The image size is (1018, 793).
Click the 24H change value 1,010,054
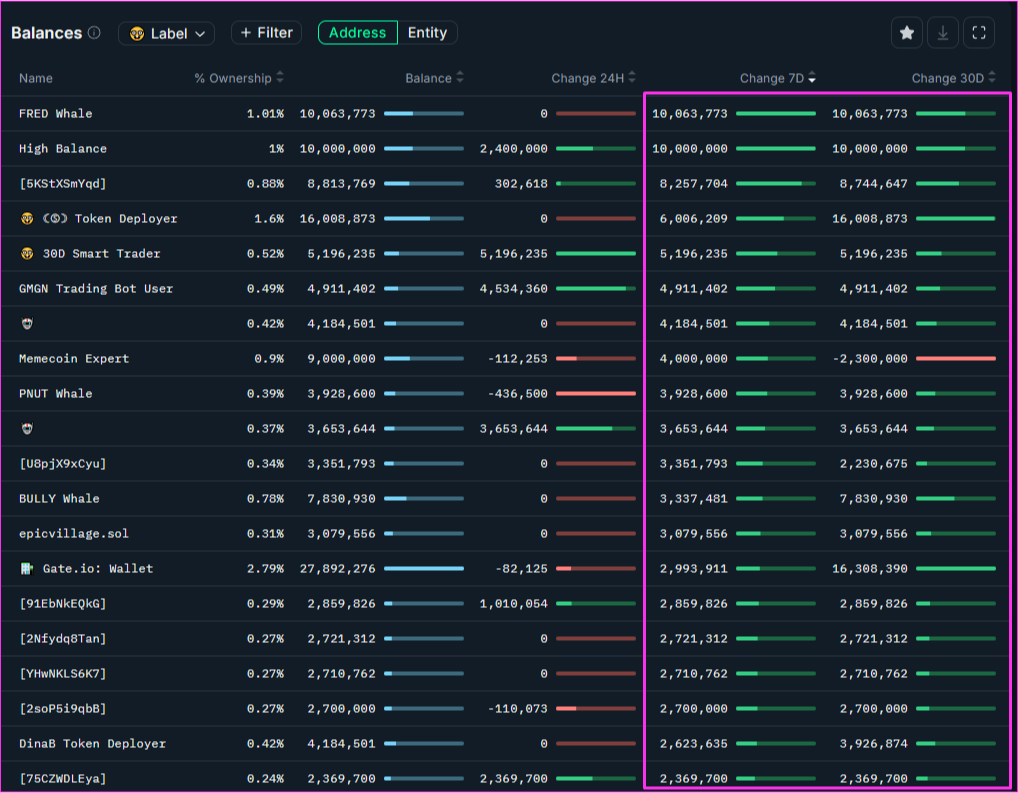tap(514, 604)
